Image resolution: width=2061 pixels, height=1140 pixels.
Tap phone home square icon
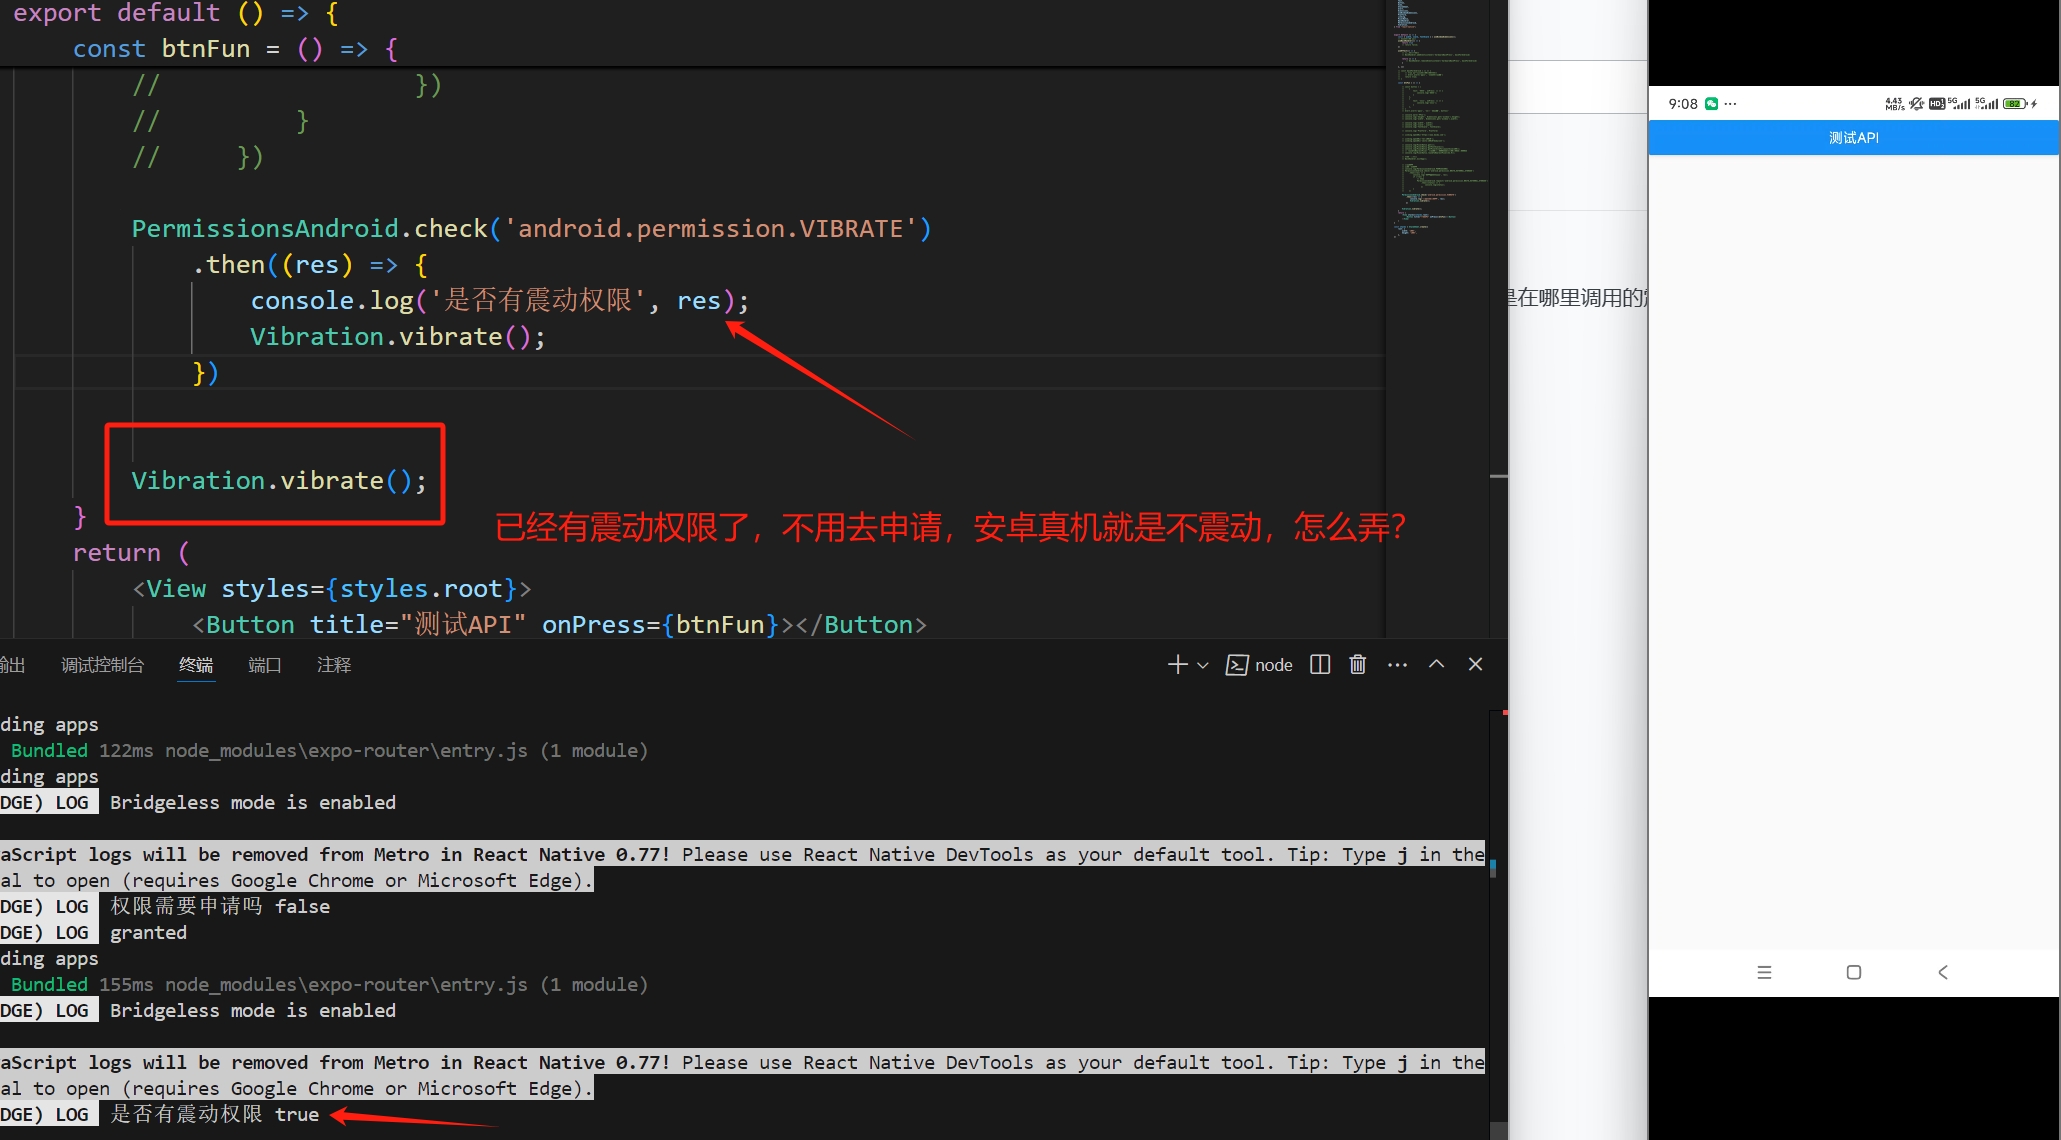click(x=1854, y=972)
